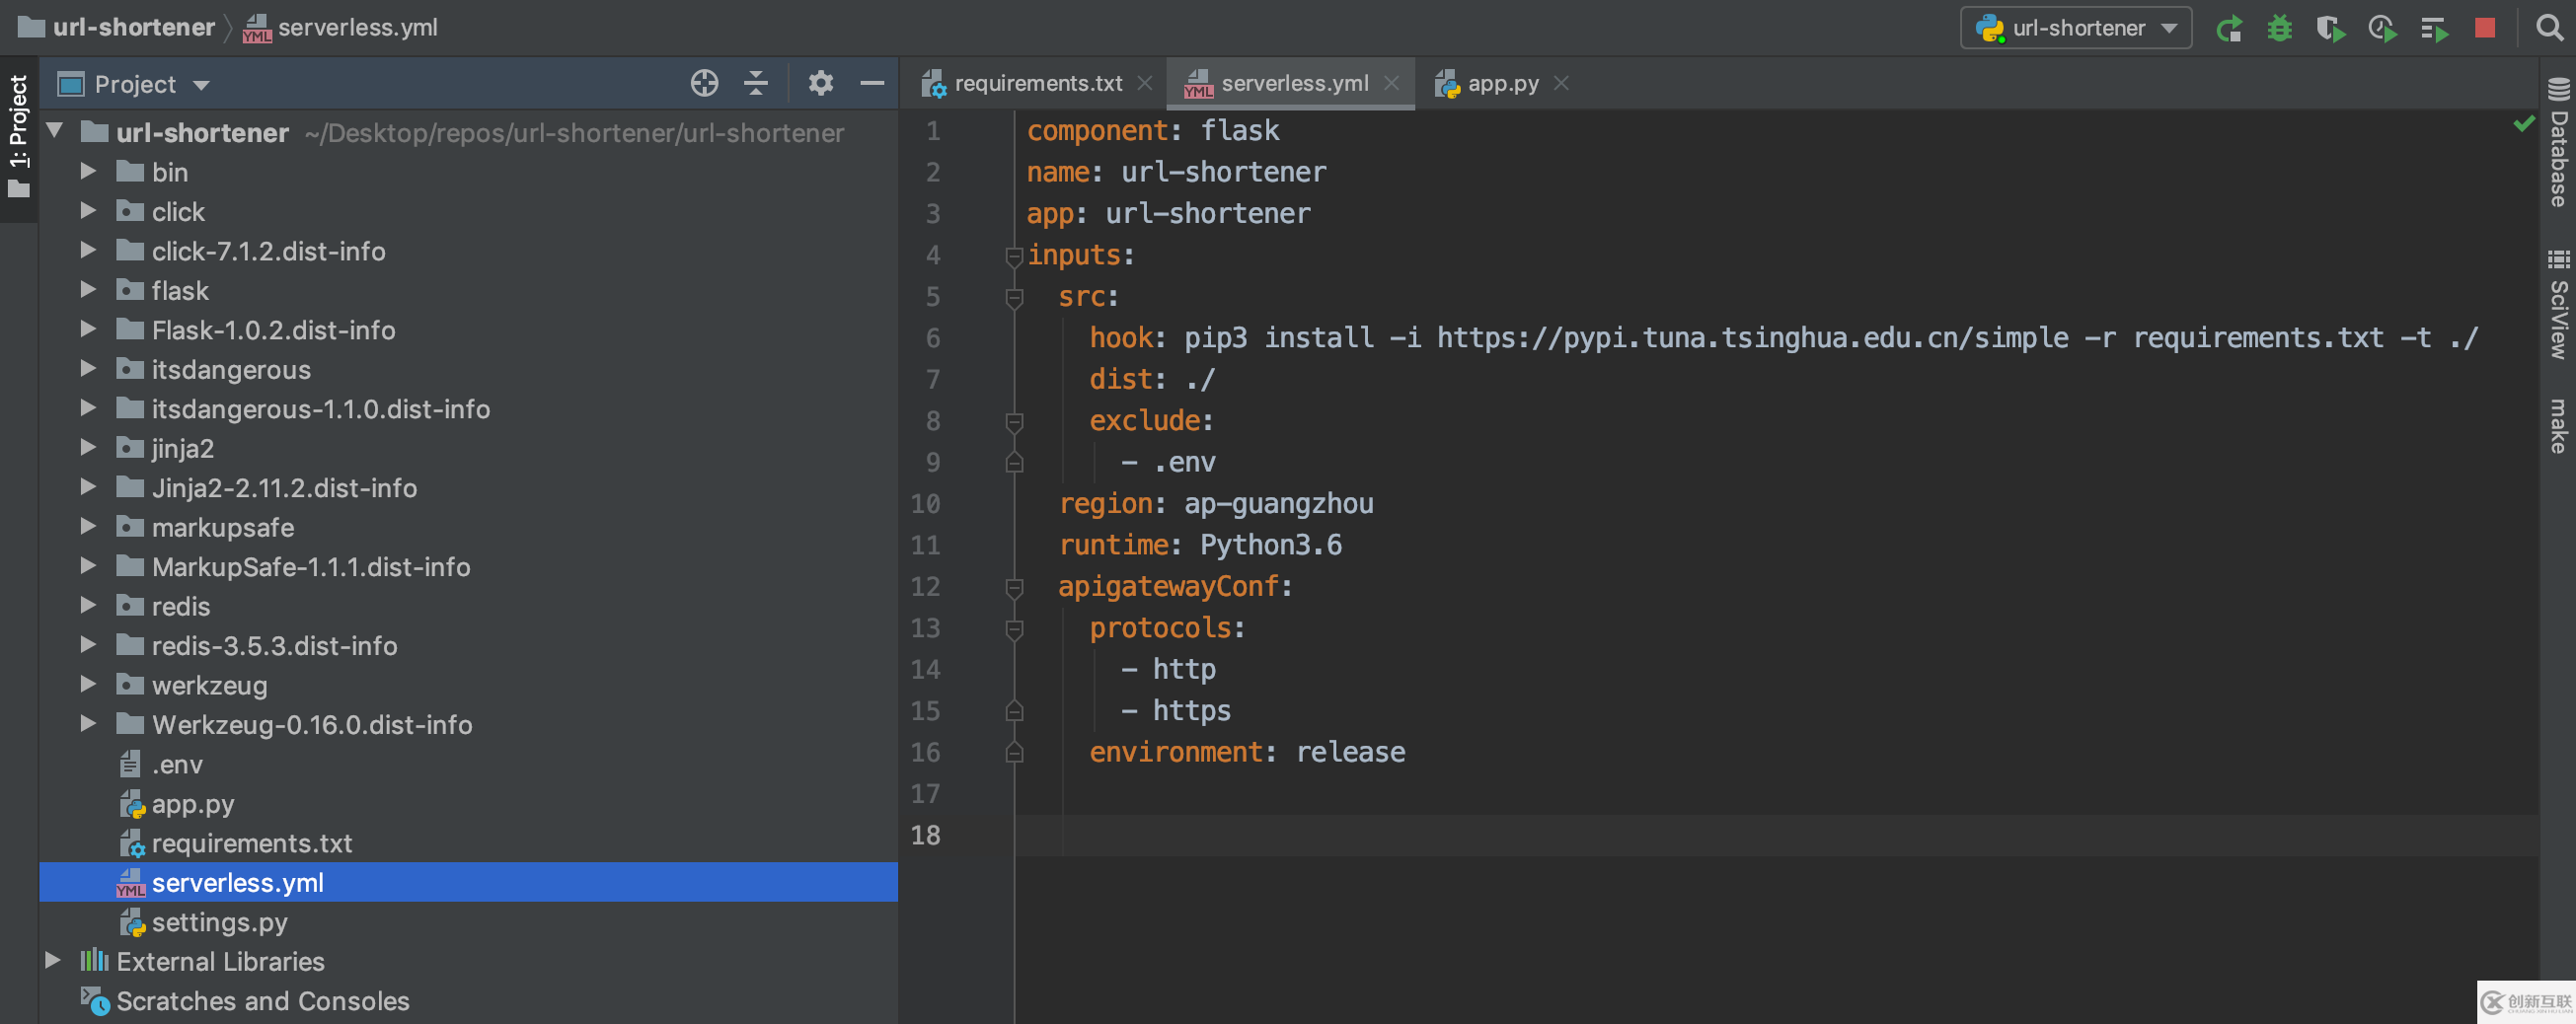Fold the apigatewayConf block in gutter
Image resolution: width=2576 pixels, height=1024 pixels.
point(1013,587)
